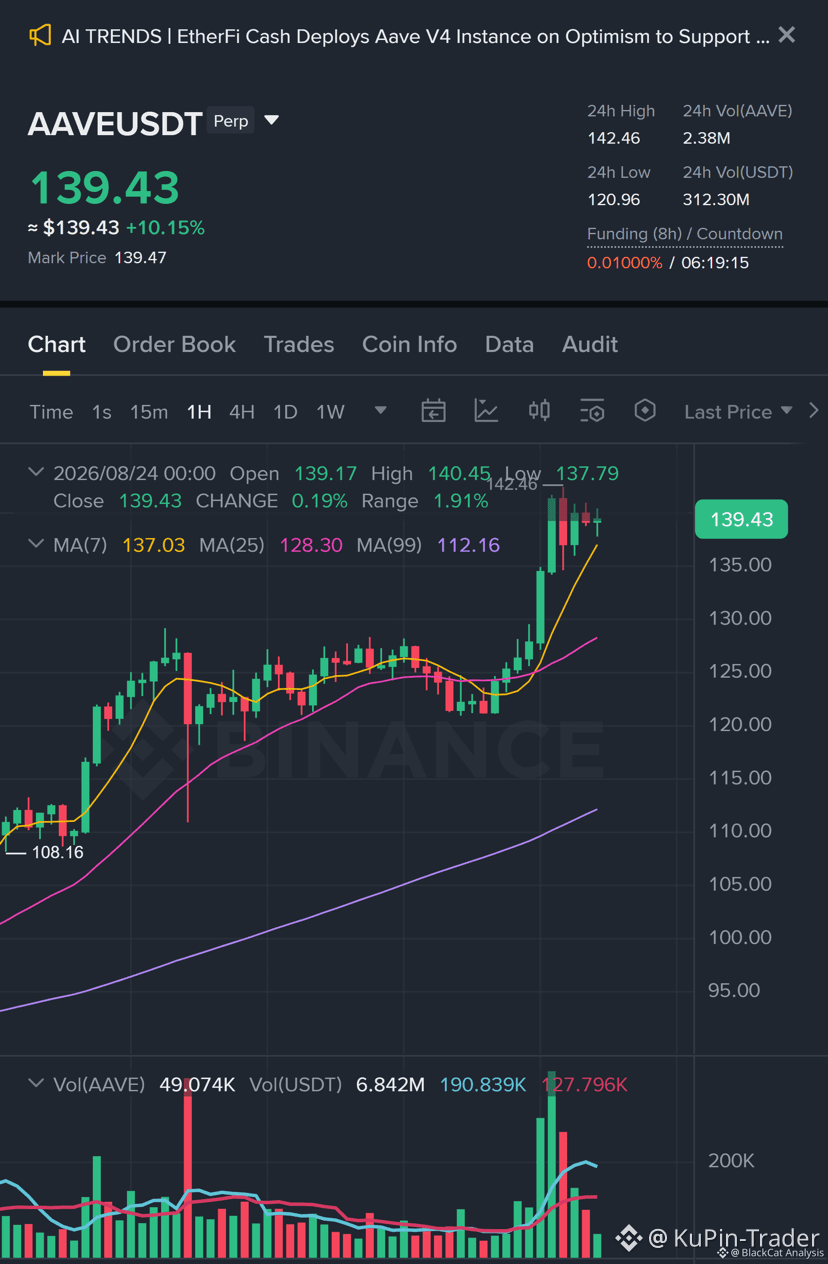Select the 1s interval
This screenshot has height=1264, width=828.
coord(102,412)
